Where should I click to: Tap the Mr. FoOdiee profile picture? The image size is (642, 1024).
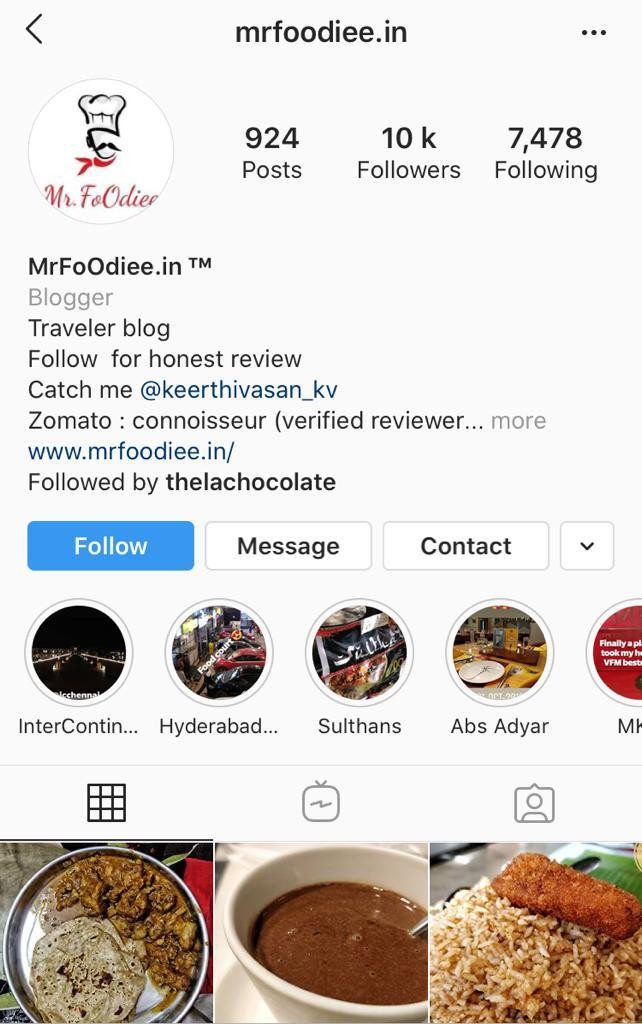point(101,151)
